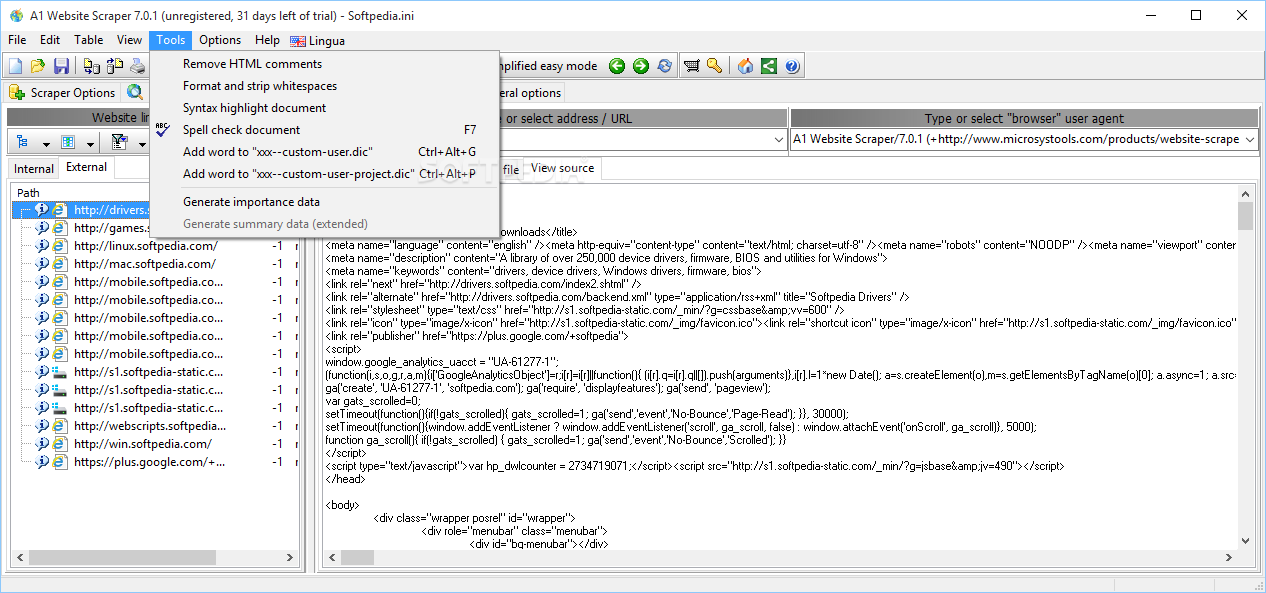Open dropdown arrow next to filter icon

pos(141,143)
